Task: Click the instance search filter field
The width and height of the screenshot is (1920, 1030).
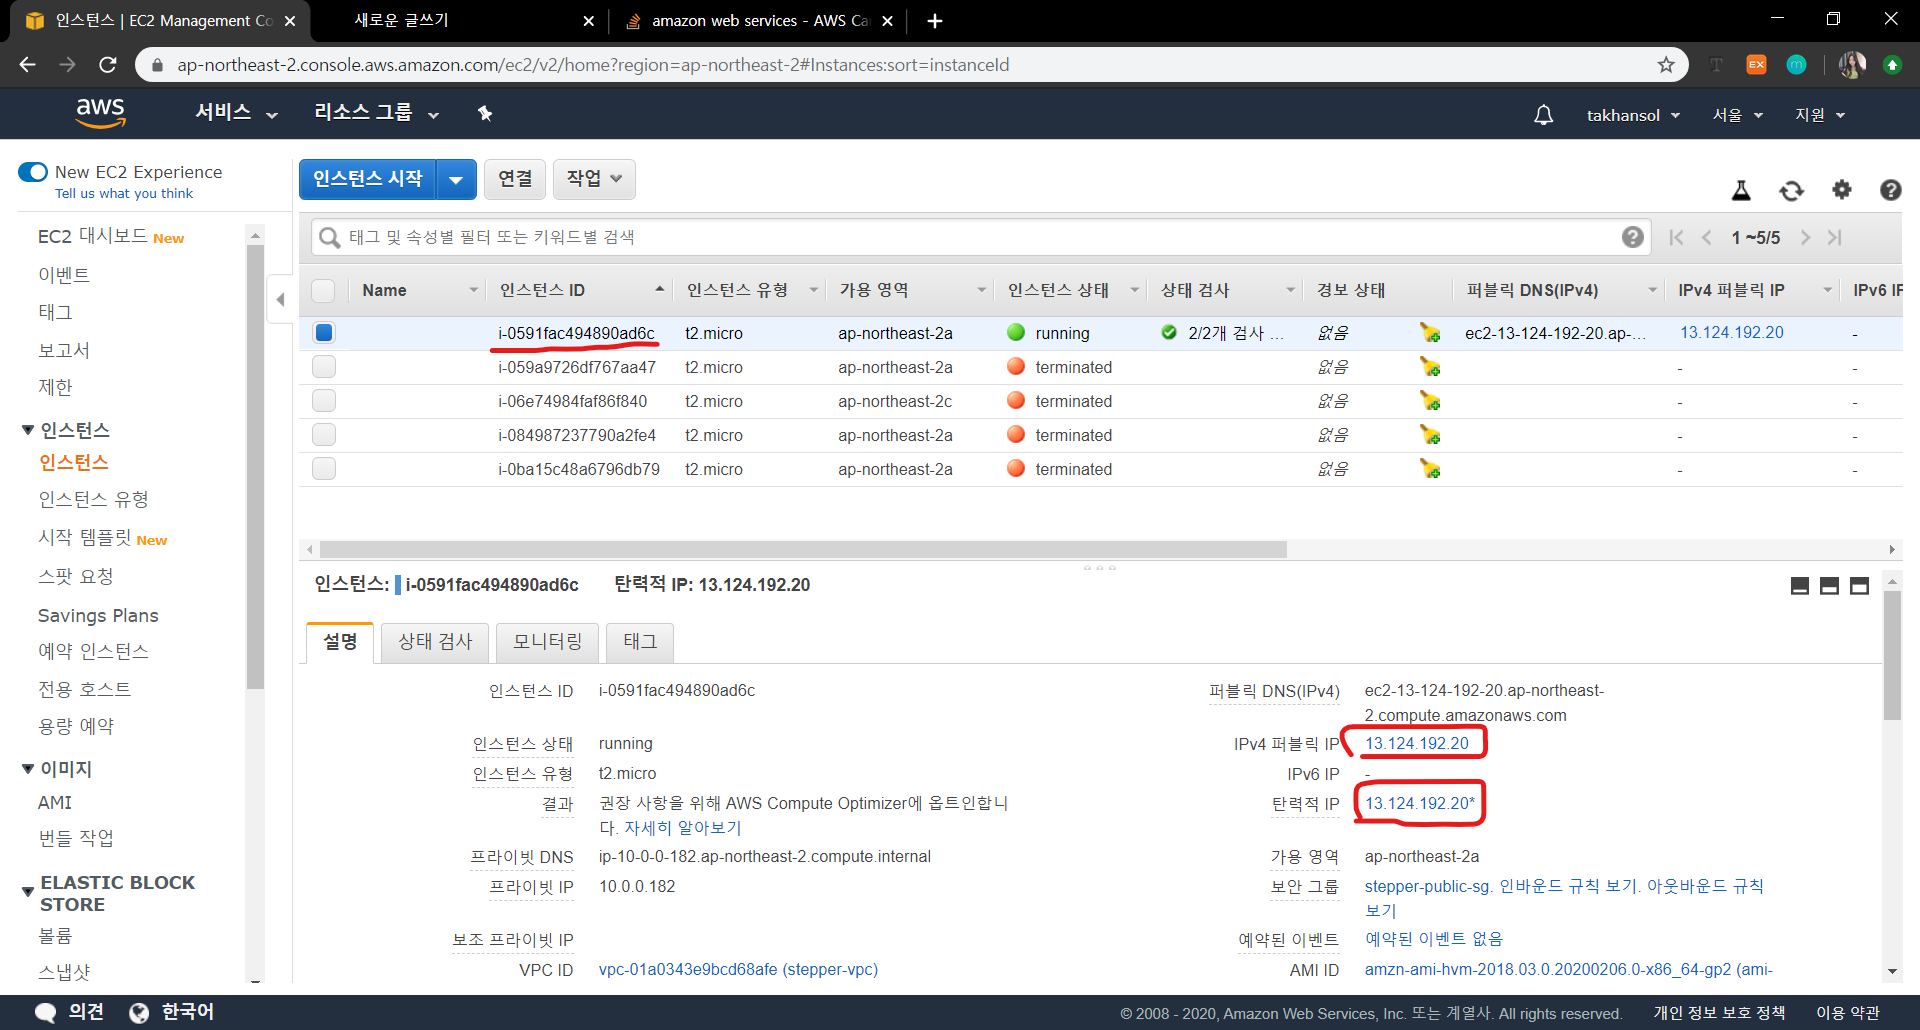Action: 980,237
